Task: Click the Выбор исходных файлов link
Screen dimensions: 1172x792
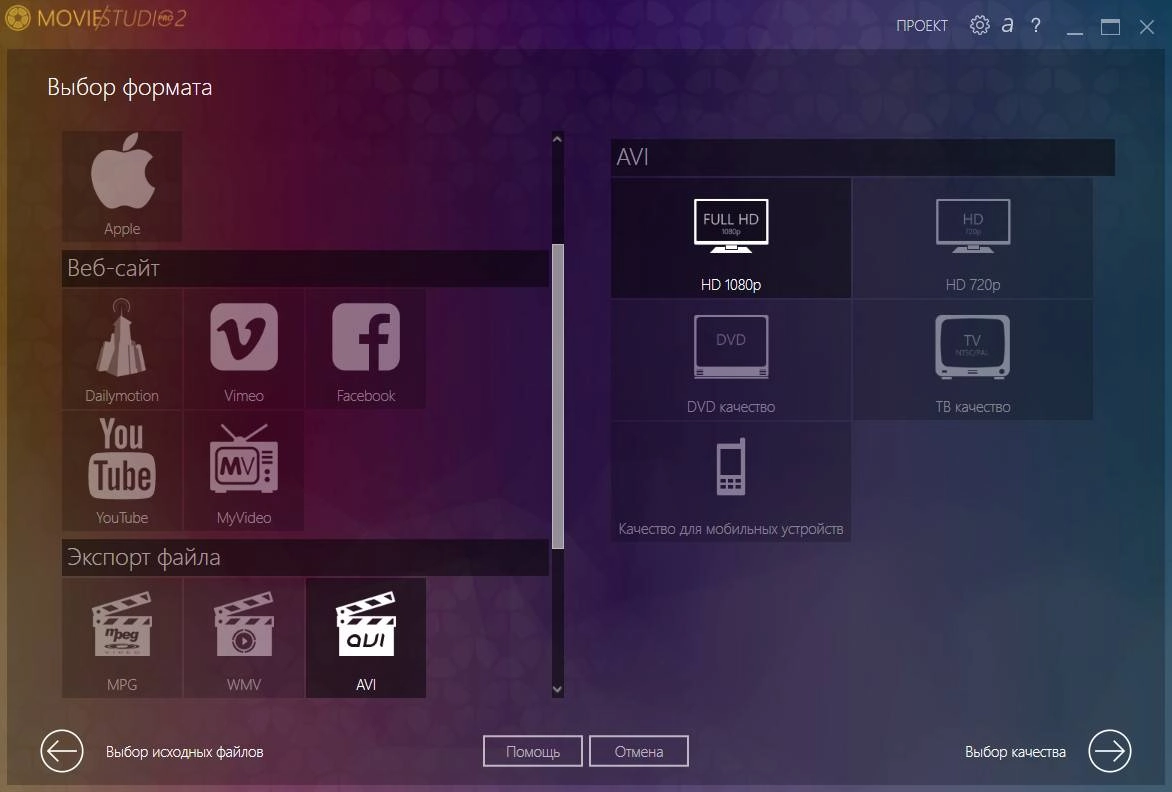Action: [x=185, y=752]
